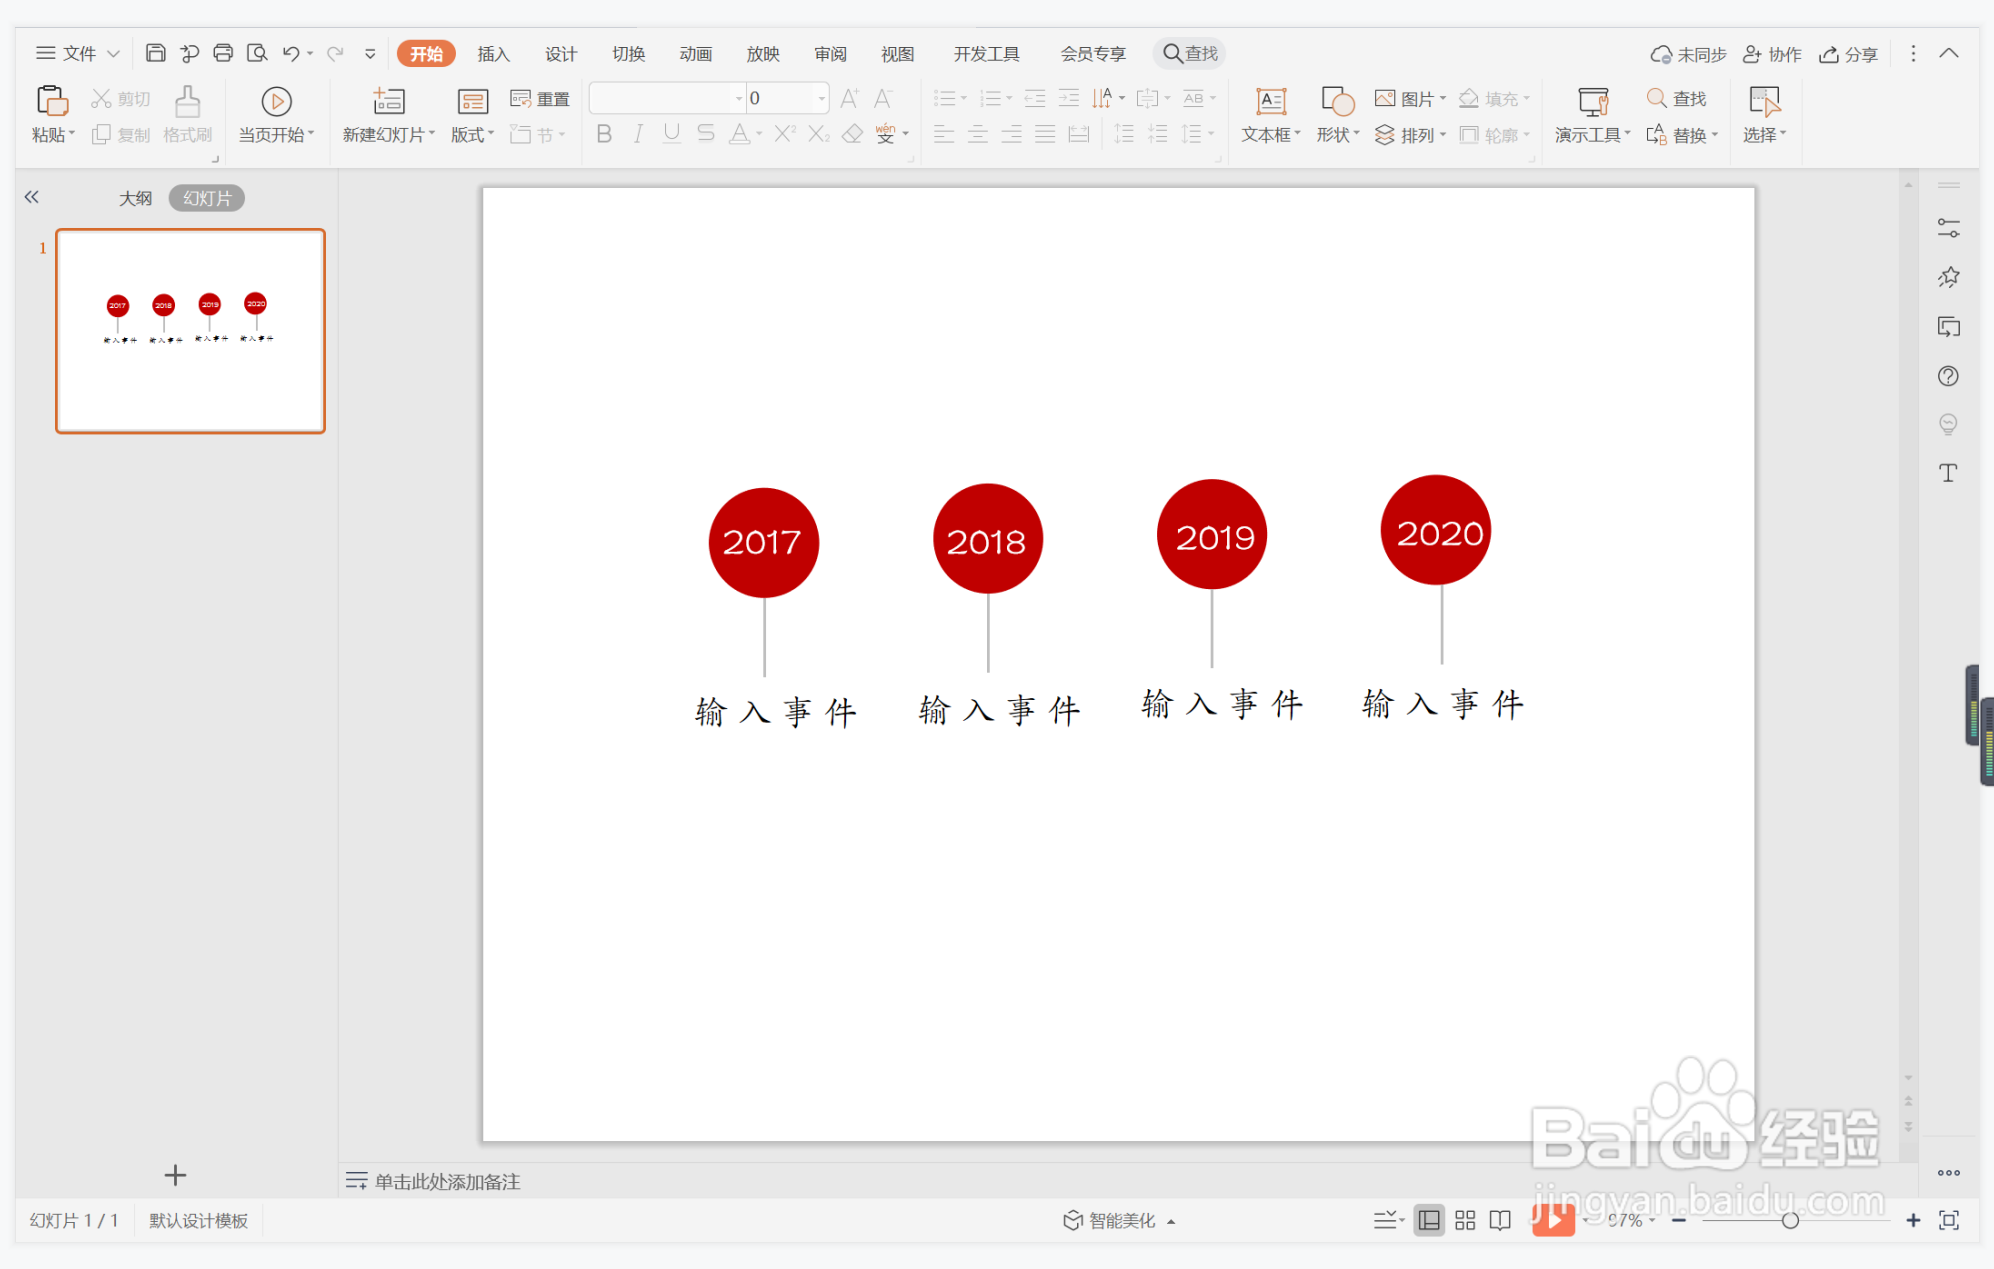Switch to slide sorter grid view
1994x1269 pixels.
1465,1220
